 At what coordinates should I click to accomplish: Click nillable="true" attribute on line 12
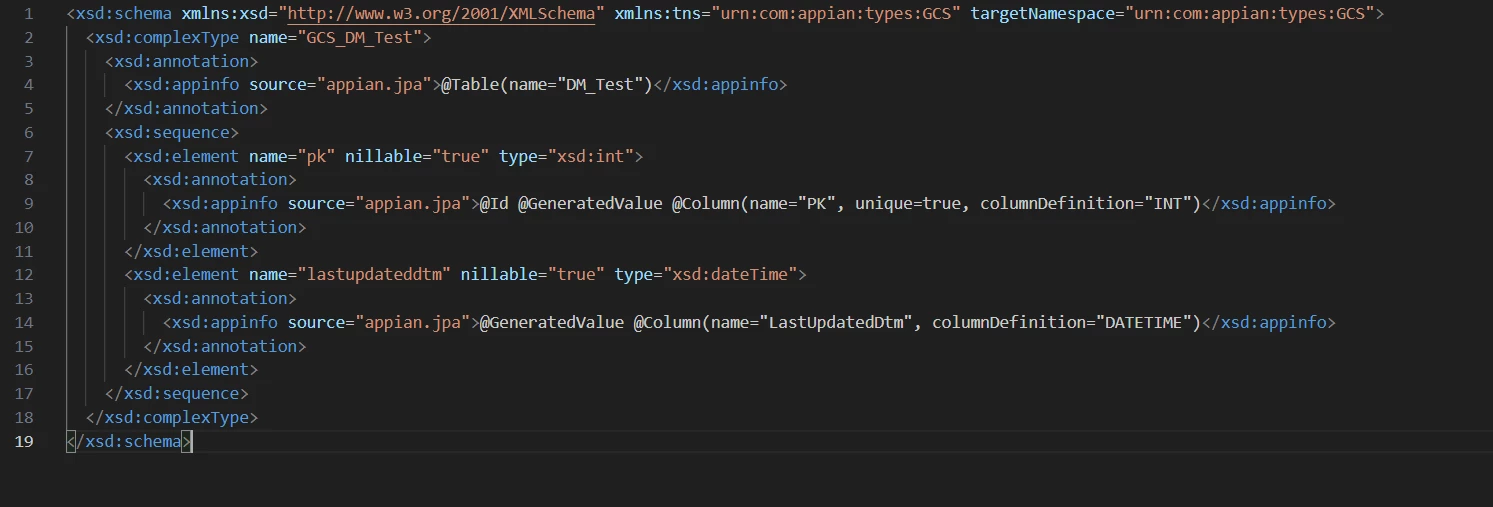click(532, 274)
